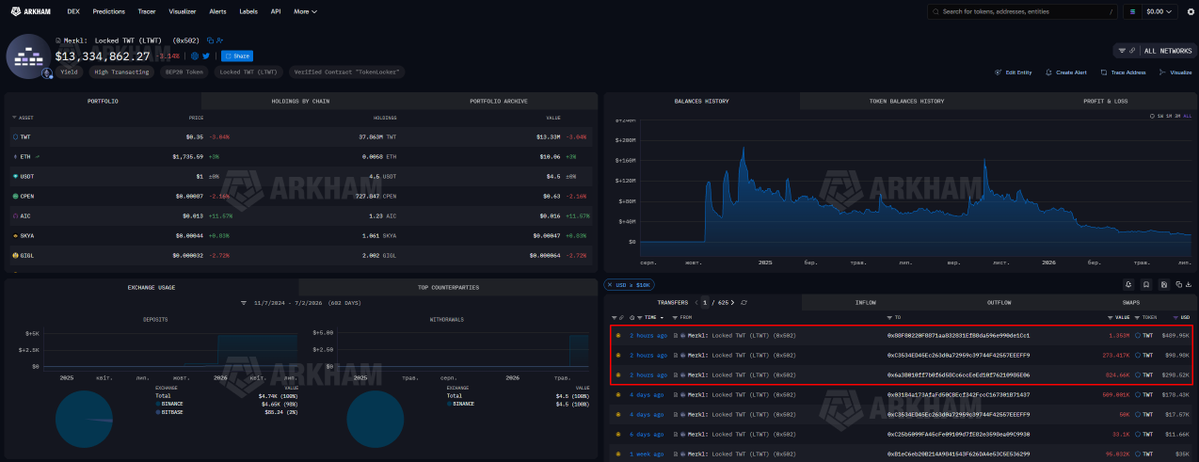1199x462 pixels.
Task: Select the 1W chart time range
Action: [1160, 116]
